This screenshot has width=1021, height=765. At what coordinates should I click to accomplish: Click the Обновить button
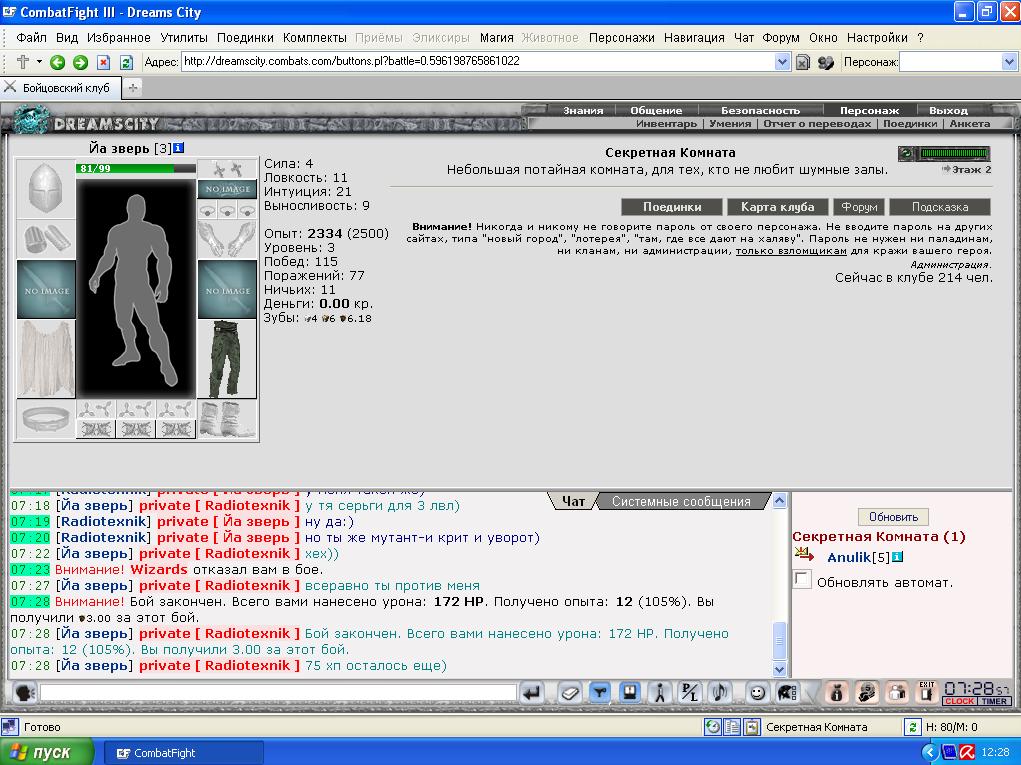(x=893, y=517)
